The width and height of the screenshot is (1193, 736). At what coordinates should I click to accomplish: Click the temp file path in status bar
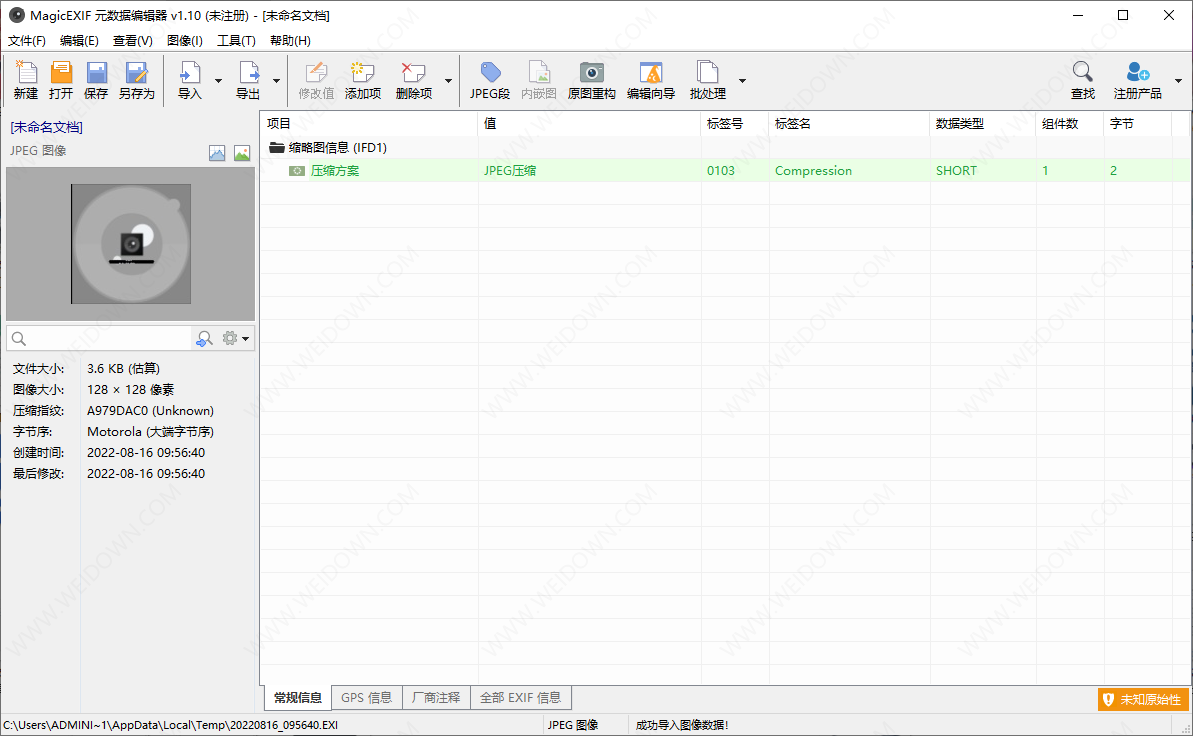170,725
